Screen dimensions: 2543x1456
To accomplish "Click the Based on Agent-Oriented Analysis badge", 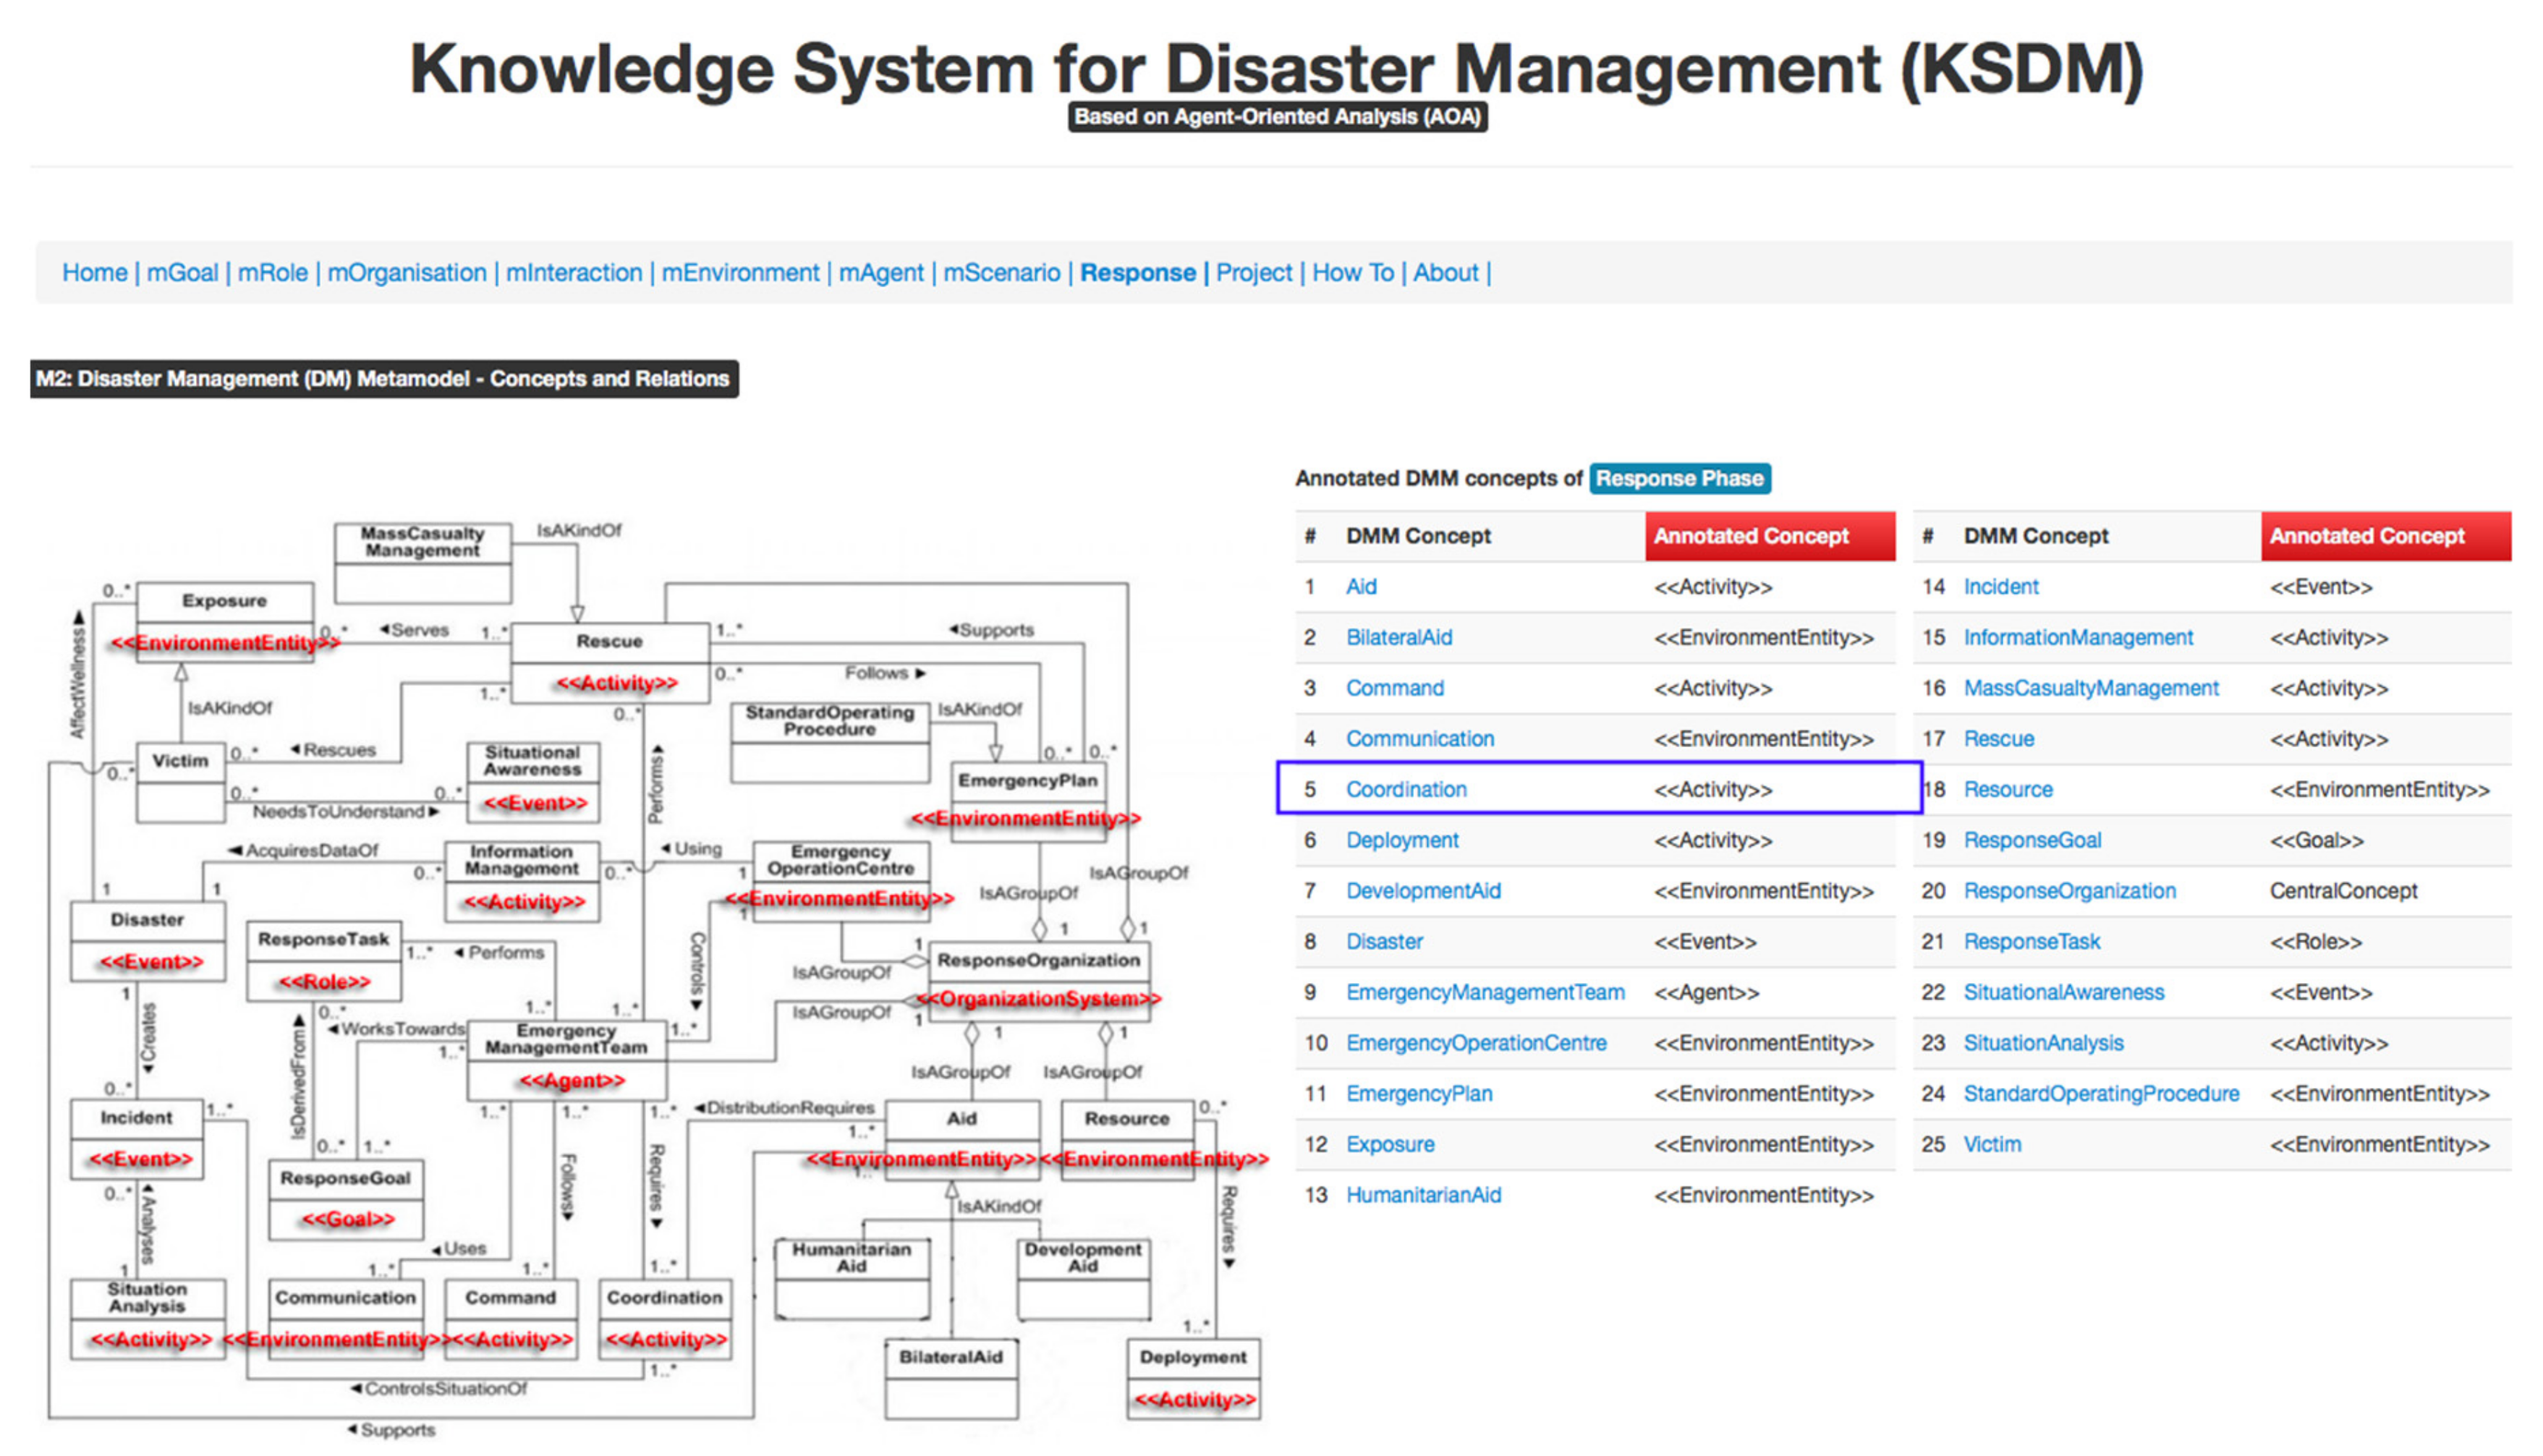I will [x=1277, y=117].
